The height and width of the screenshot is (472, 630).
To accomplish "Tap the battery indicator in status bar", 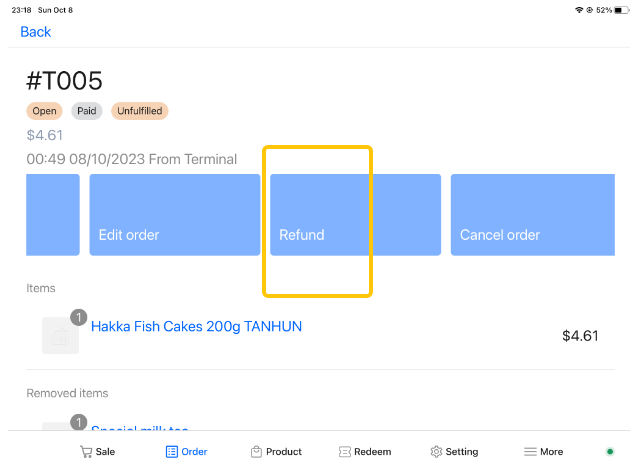I will (x=620, y=10).
